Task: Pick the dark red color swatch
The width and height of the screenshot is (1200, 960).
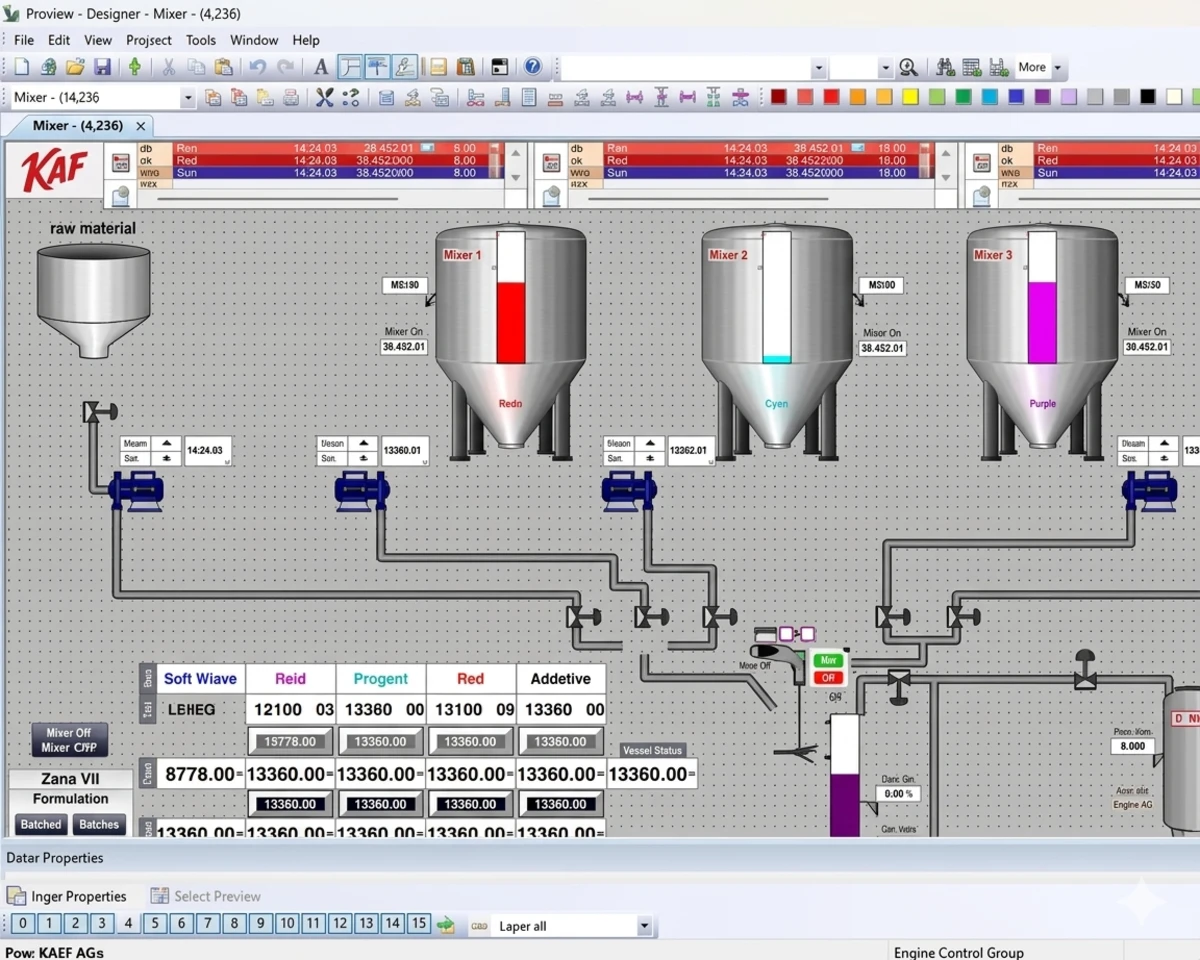Action: 778,97
